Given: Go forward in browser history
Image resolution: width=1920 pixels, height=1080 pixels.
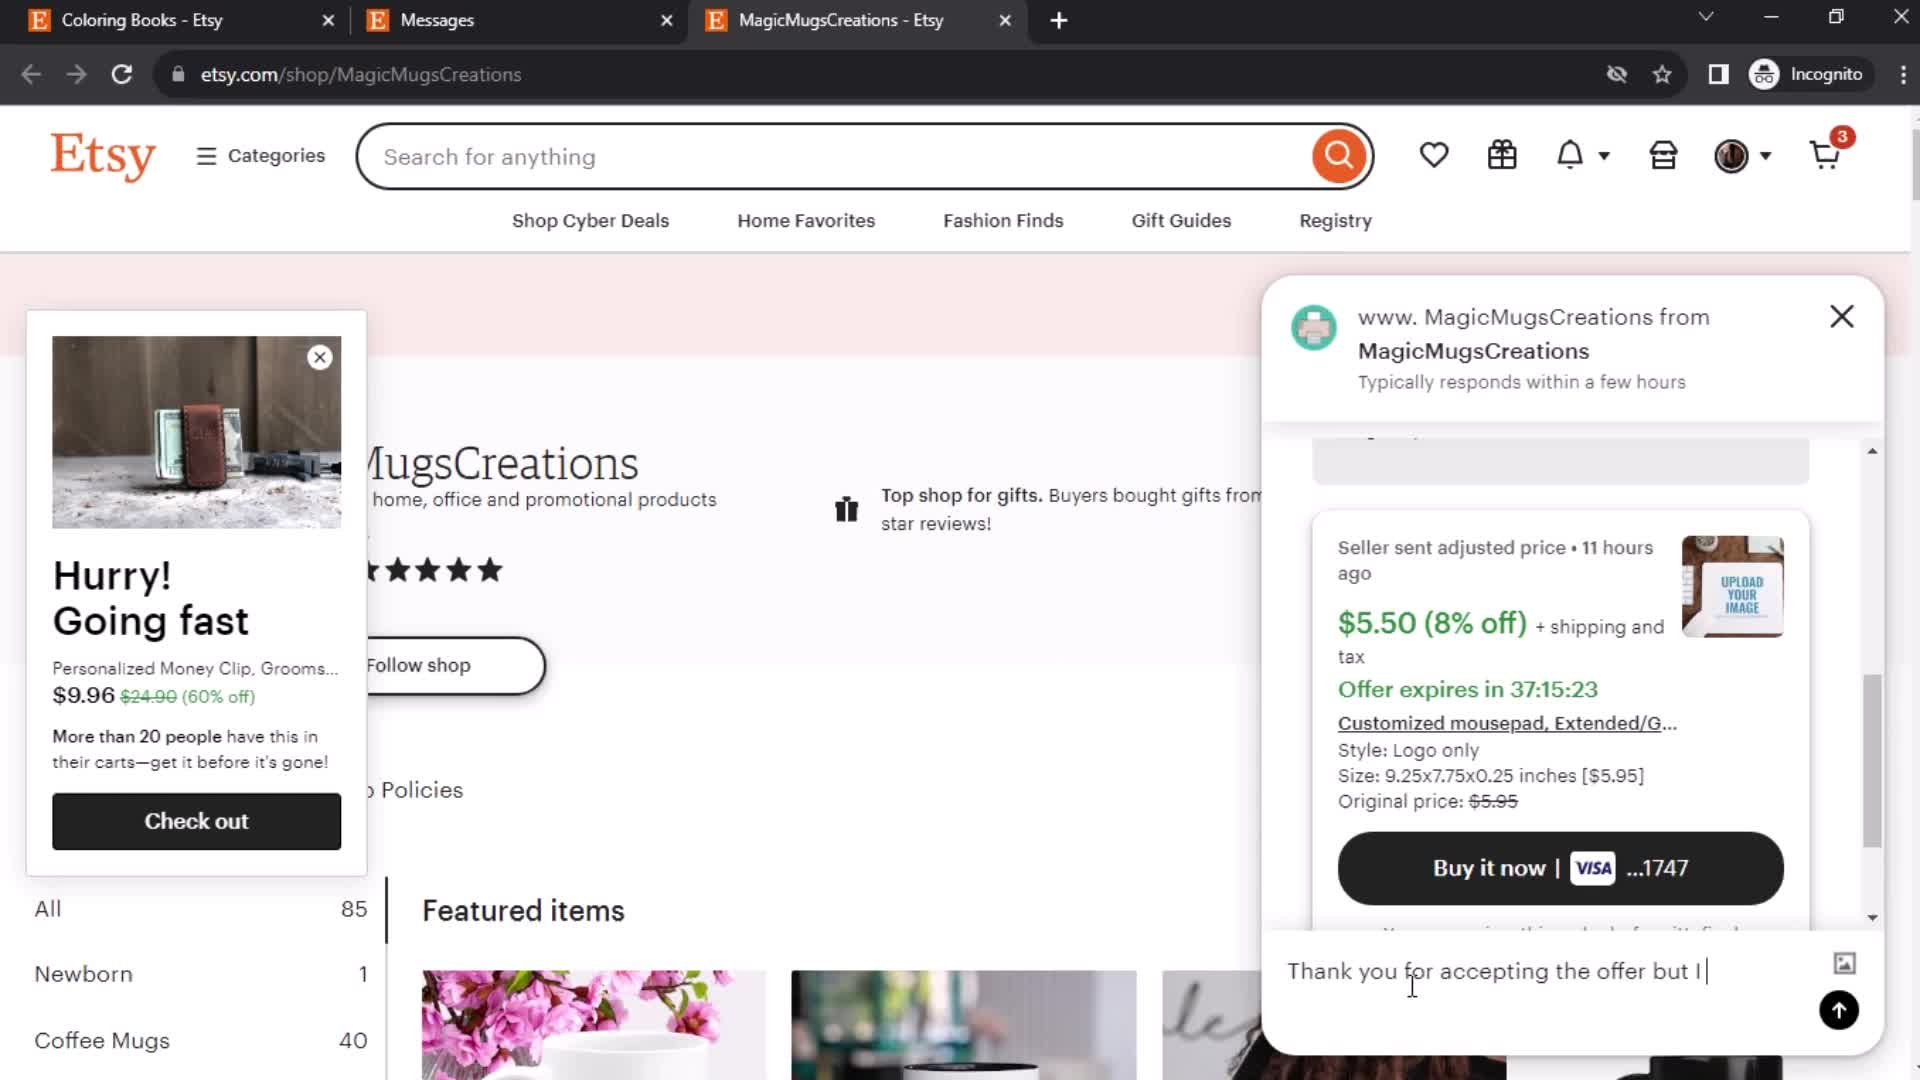Looking at the screenshot, I should click(x=76, y=74).
